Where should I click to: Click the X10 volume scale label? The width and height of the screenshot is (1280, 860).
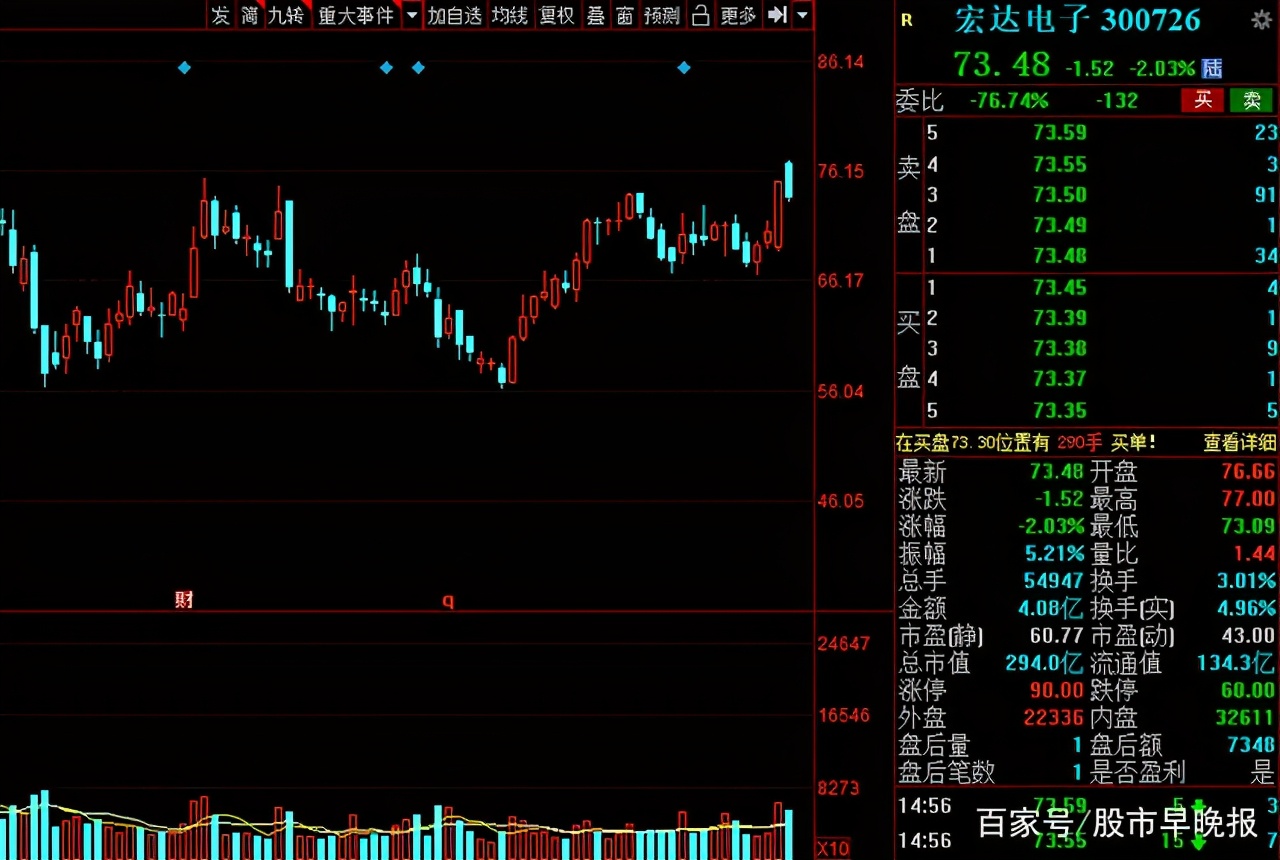(833, 849)
